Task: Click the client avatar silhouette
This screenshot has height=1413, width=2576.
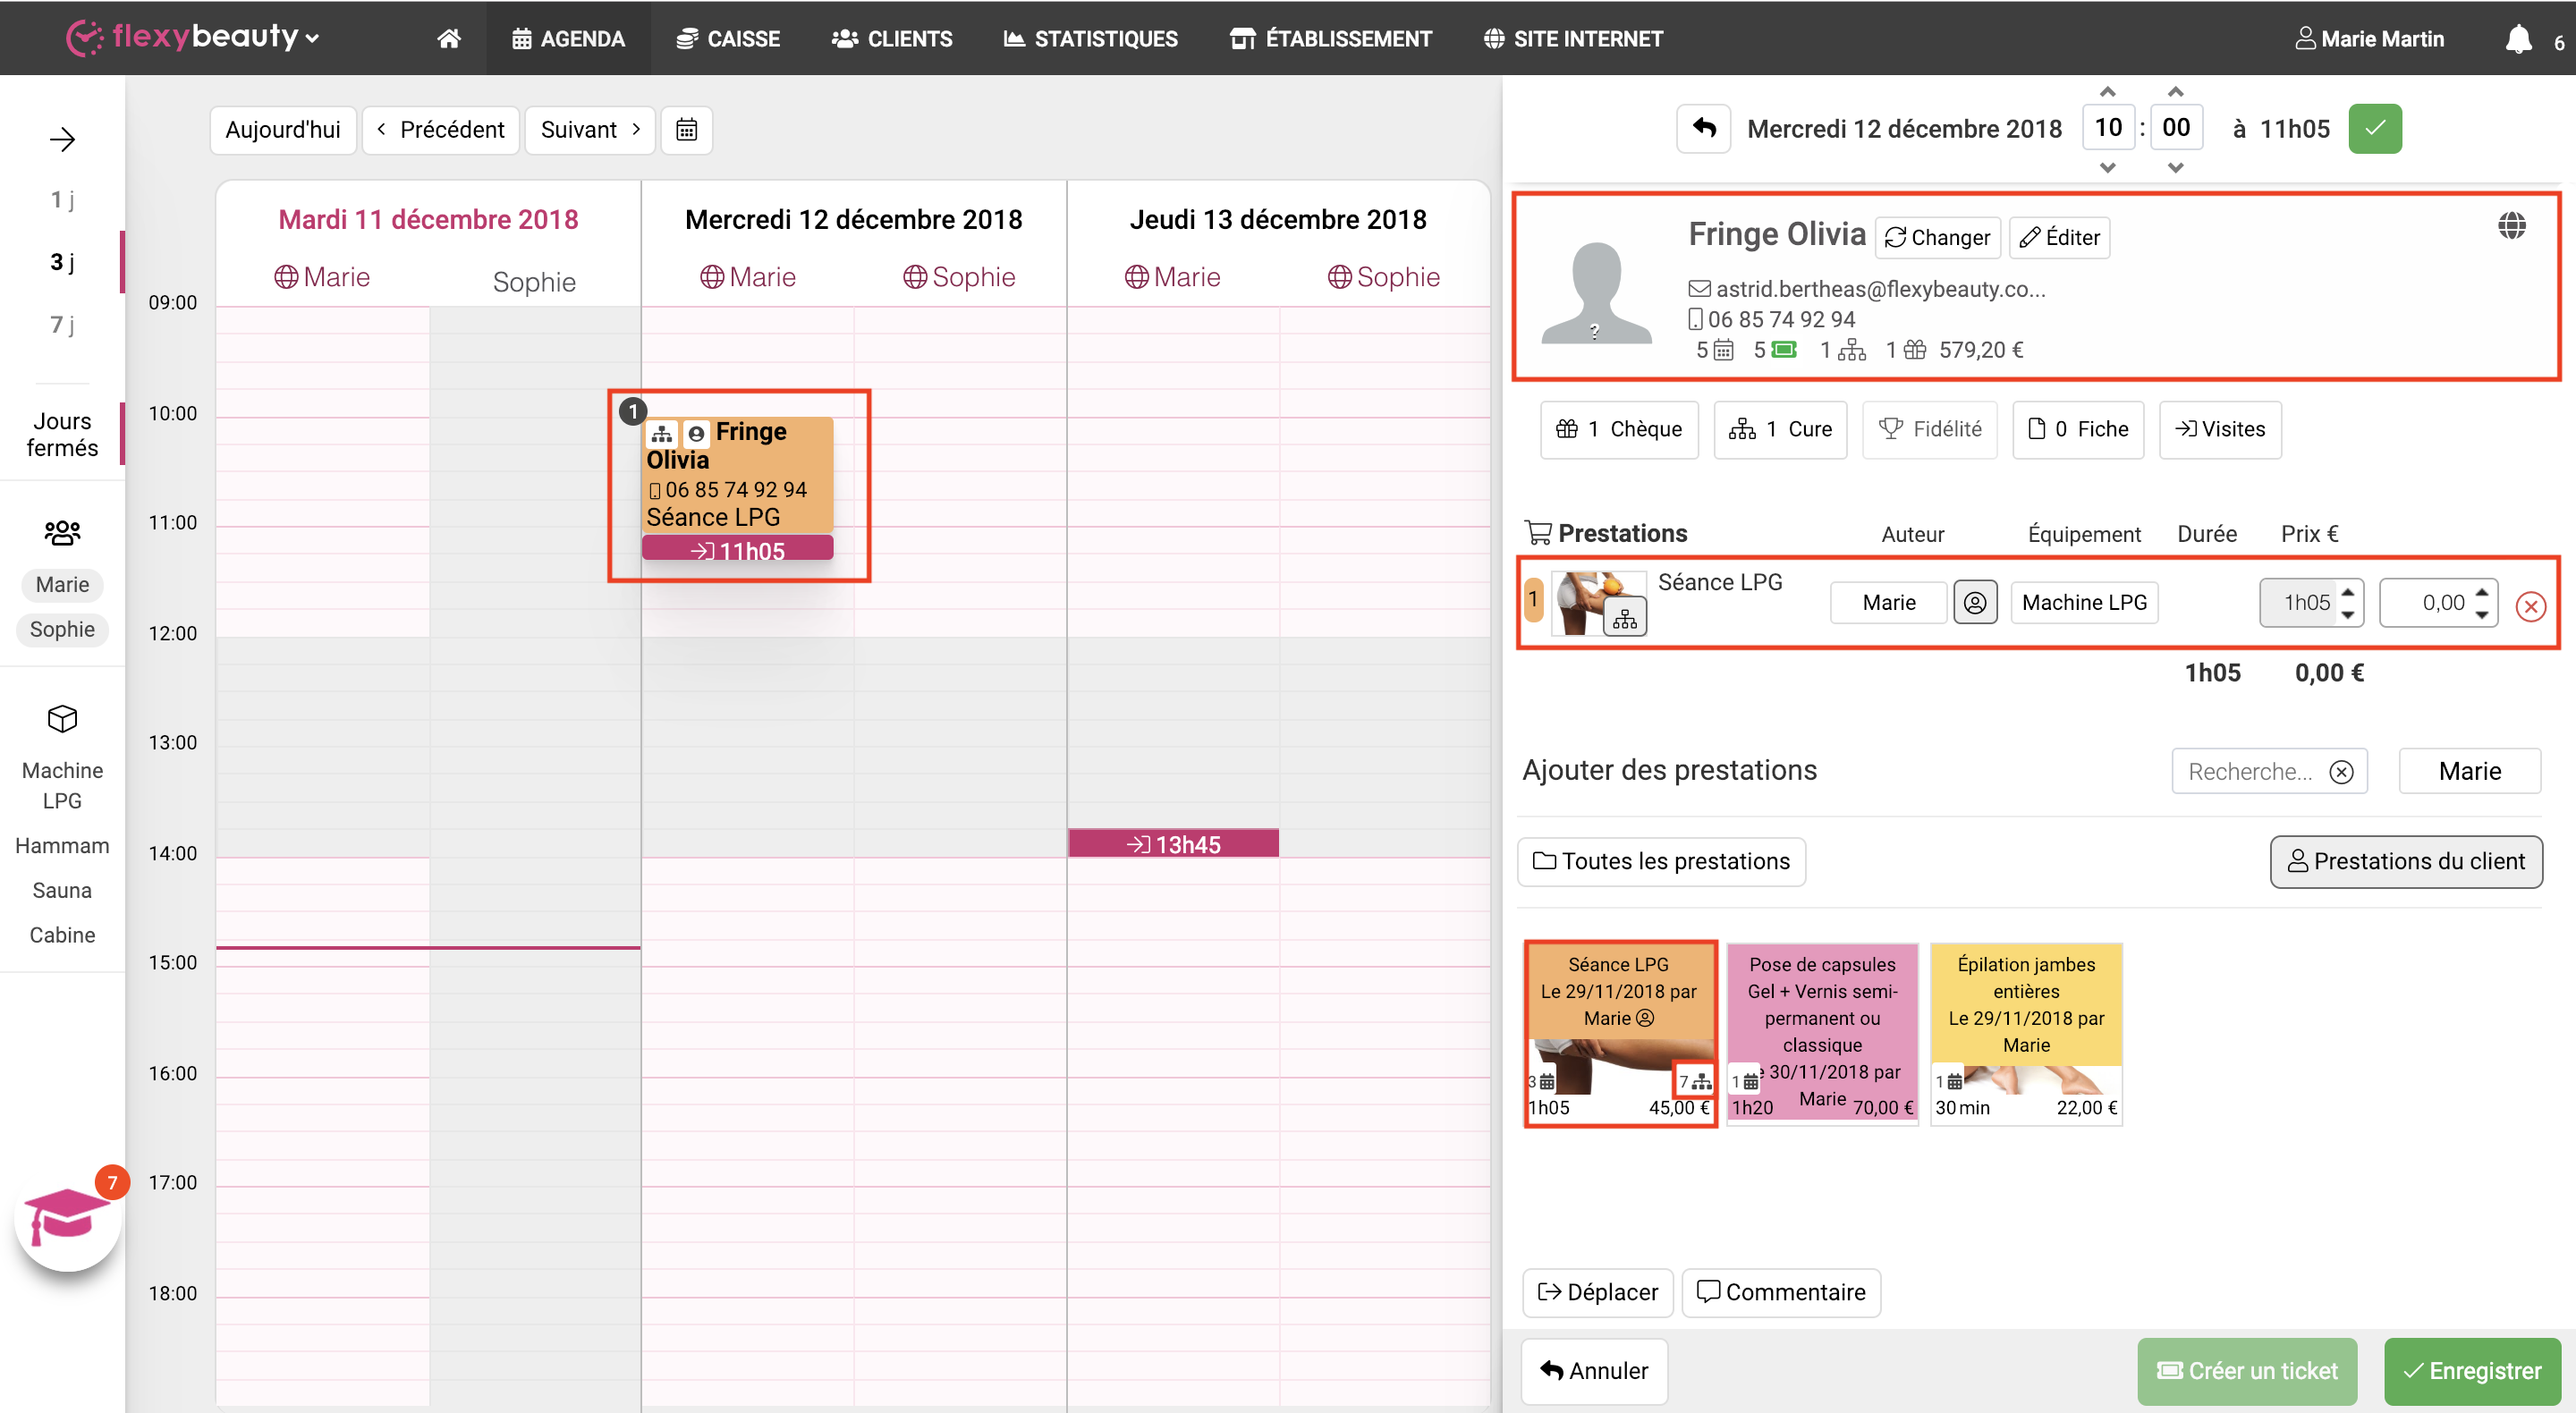Action: pyautogui.click(x=1596, y=292)
